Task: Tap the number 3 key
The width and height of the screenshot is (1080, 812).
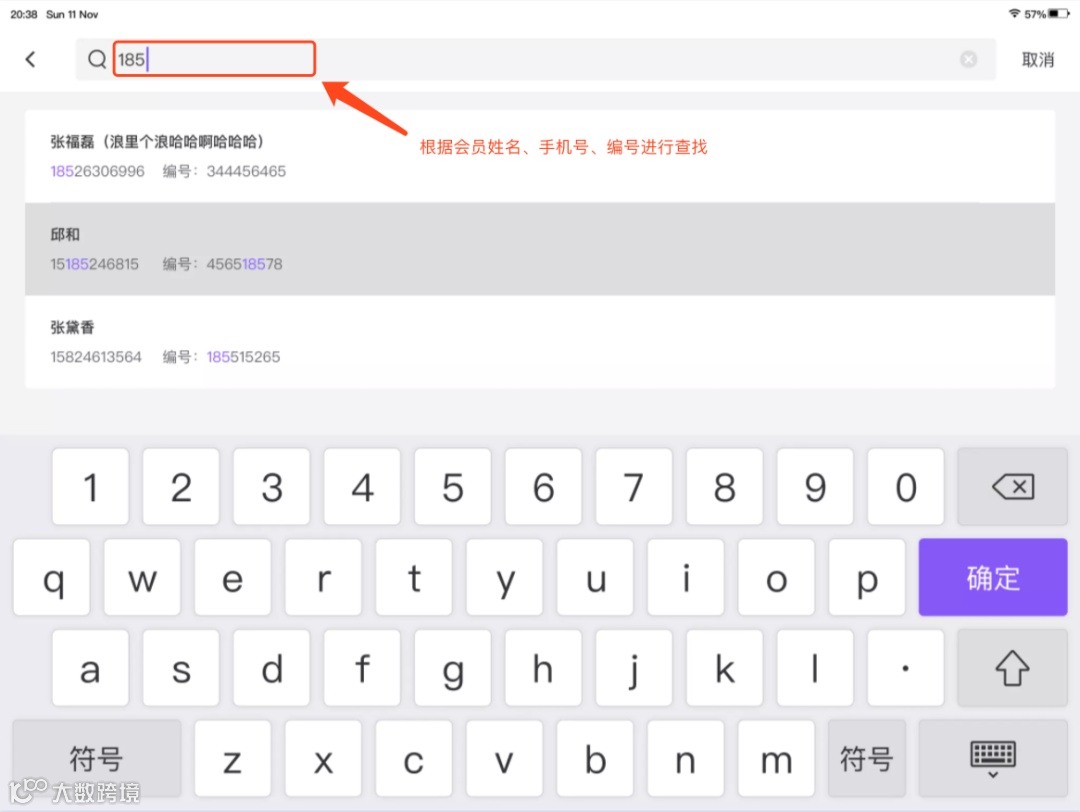Action: [x=271, y=487]
